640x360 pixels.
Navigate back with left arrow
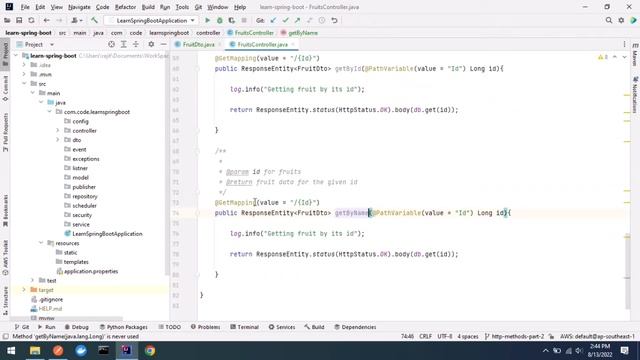click(x=47, y=20)
